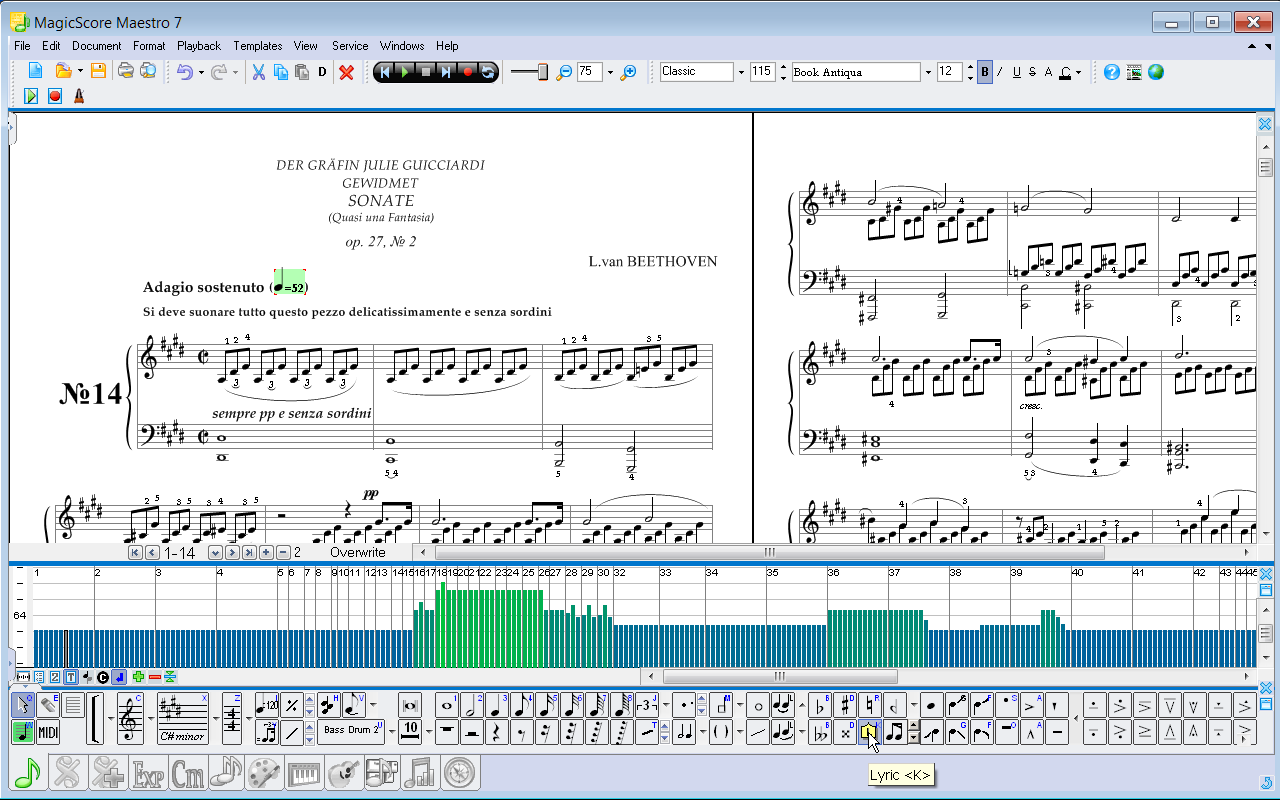Image resolution: width=1280 pixels, height=800 pixels.
Task: Open the Windows menu
Action: pyautogui.click(x=402, y=46)
